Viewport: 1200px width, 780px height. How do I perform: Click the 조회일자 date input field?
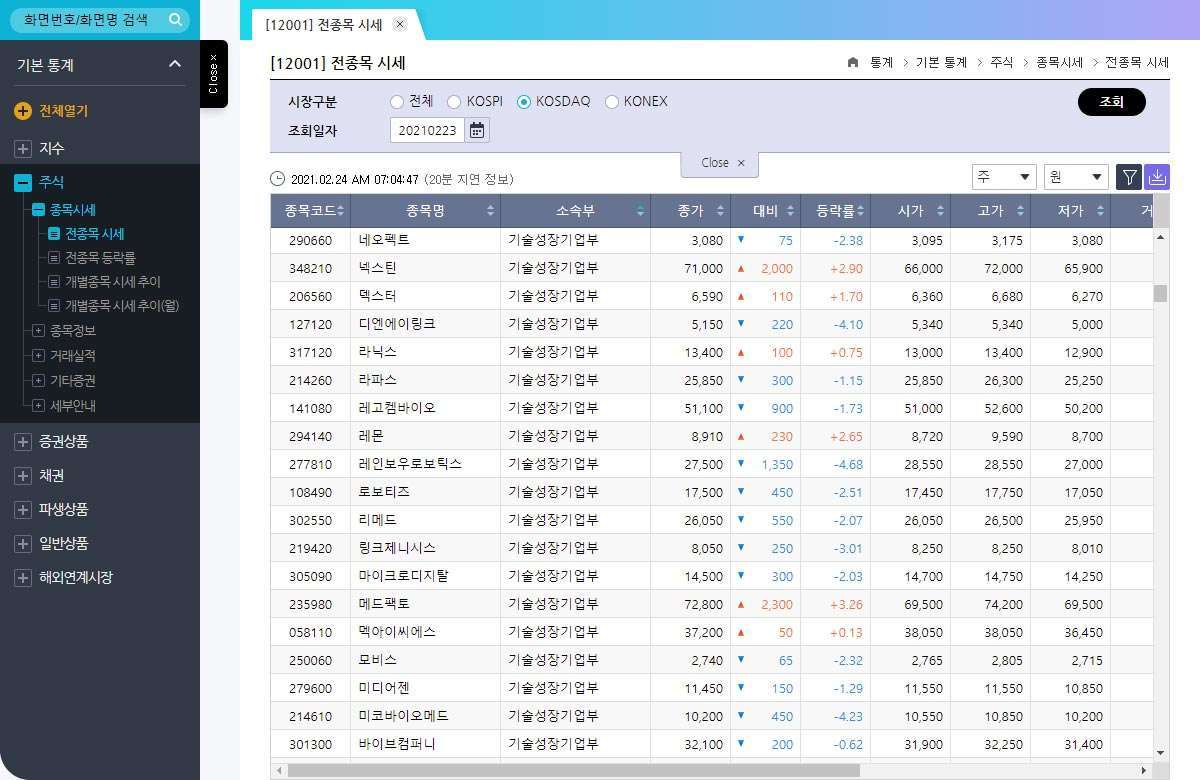pyautogui.click(x=427, y=130)
